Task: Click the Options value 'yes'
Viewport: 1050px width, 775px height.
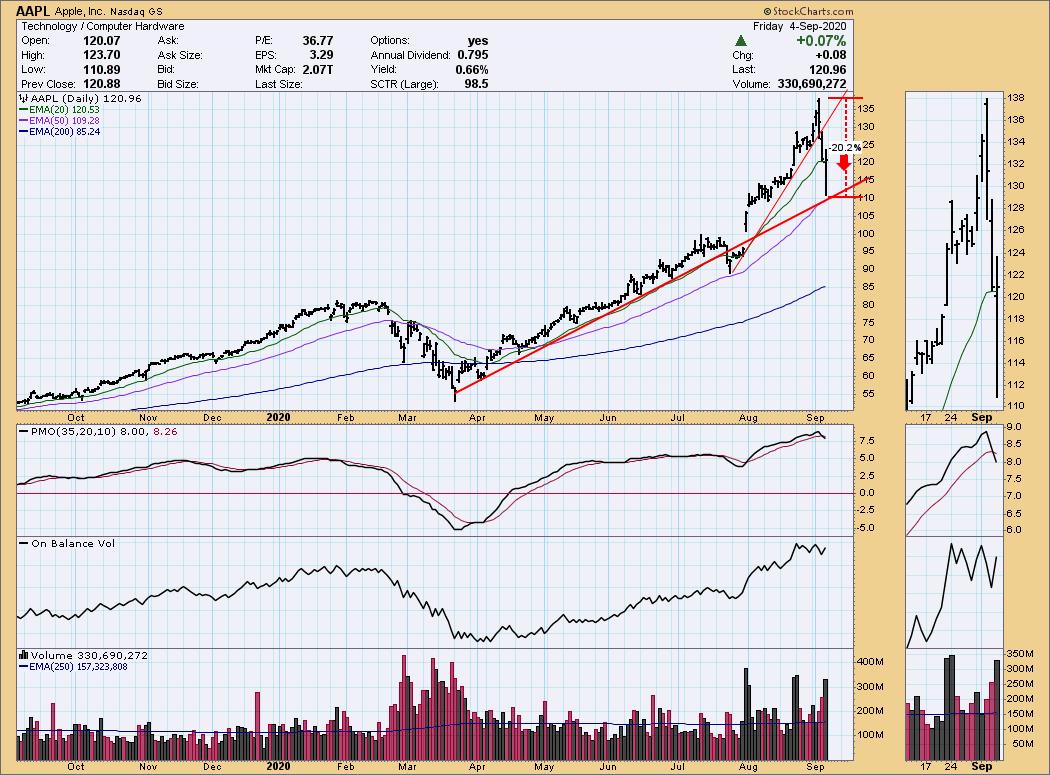Action: point(478,41)
